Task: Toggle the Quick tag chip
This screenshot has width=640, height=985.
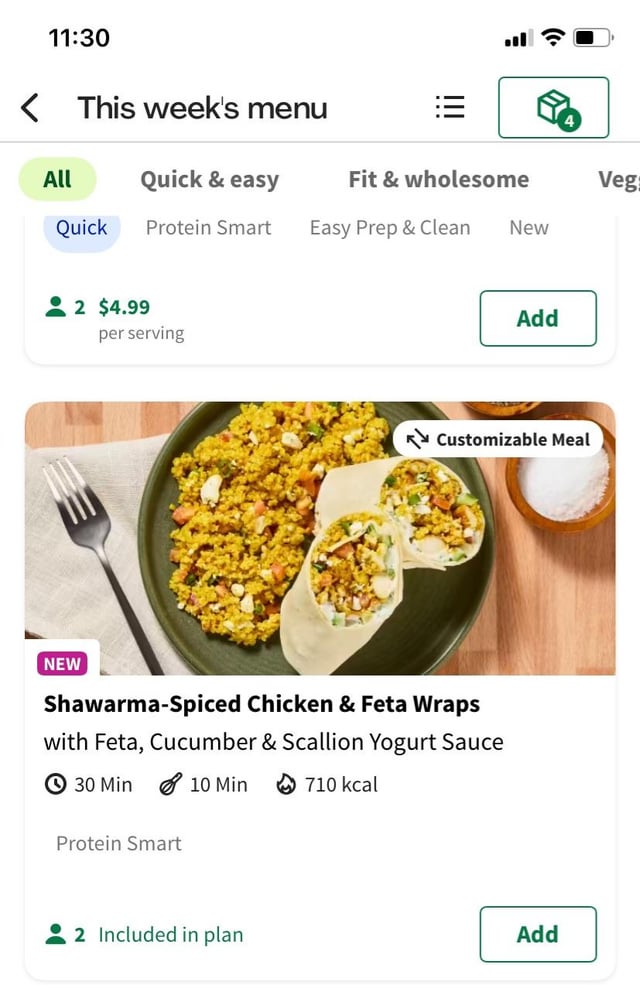Action: tap(81, 228)
